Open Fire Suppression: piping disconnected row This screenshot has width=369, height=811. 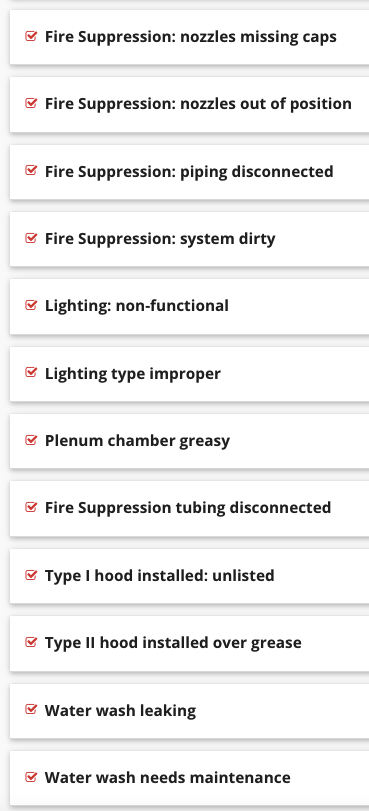[189, 172]
